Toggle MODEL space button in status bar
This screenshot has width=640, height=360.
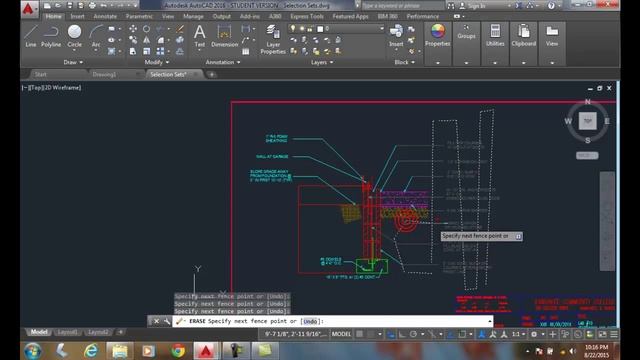click(341, 334)
